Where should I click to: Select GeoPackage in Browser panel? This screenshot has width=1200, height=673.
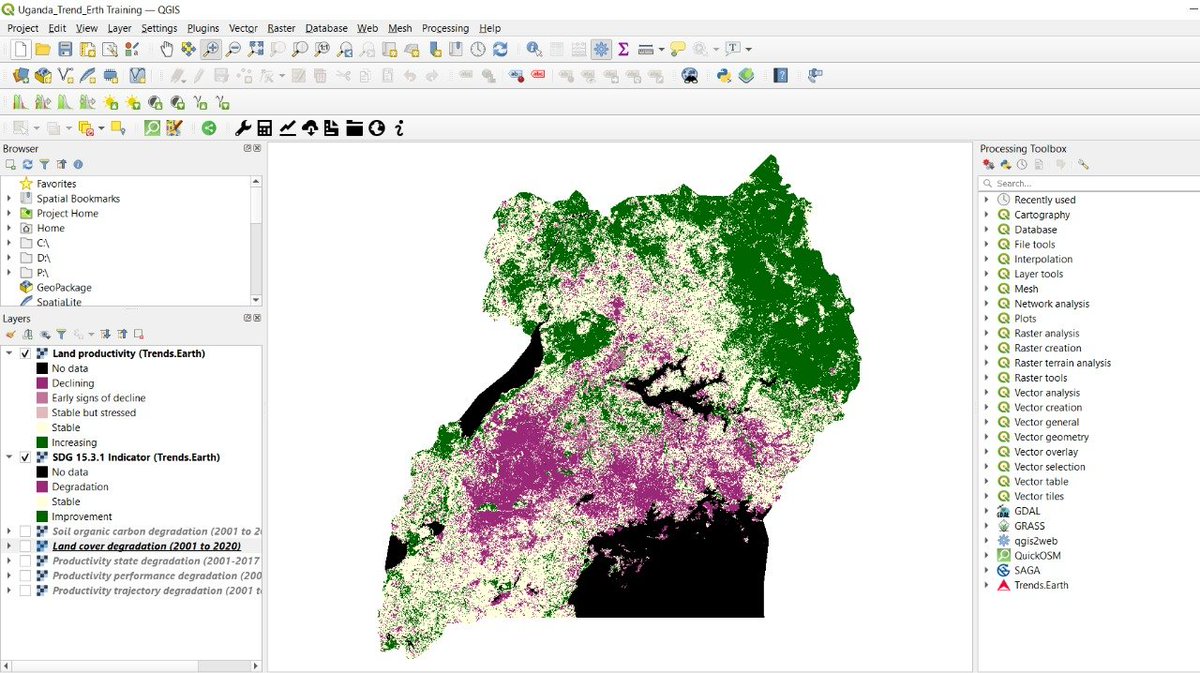tap(64, 288)
